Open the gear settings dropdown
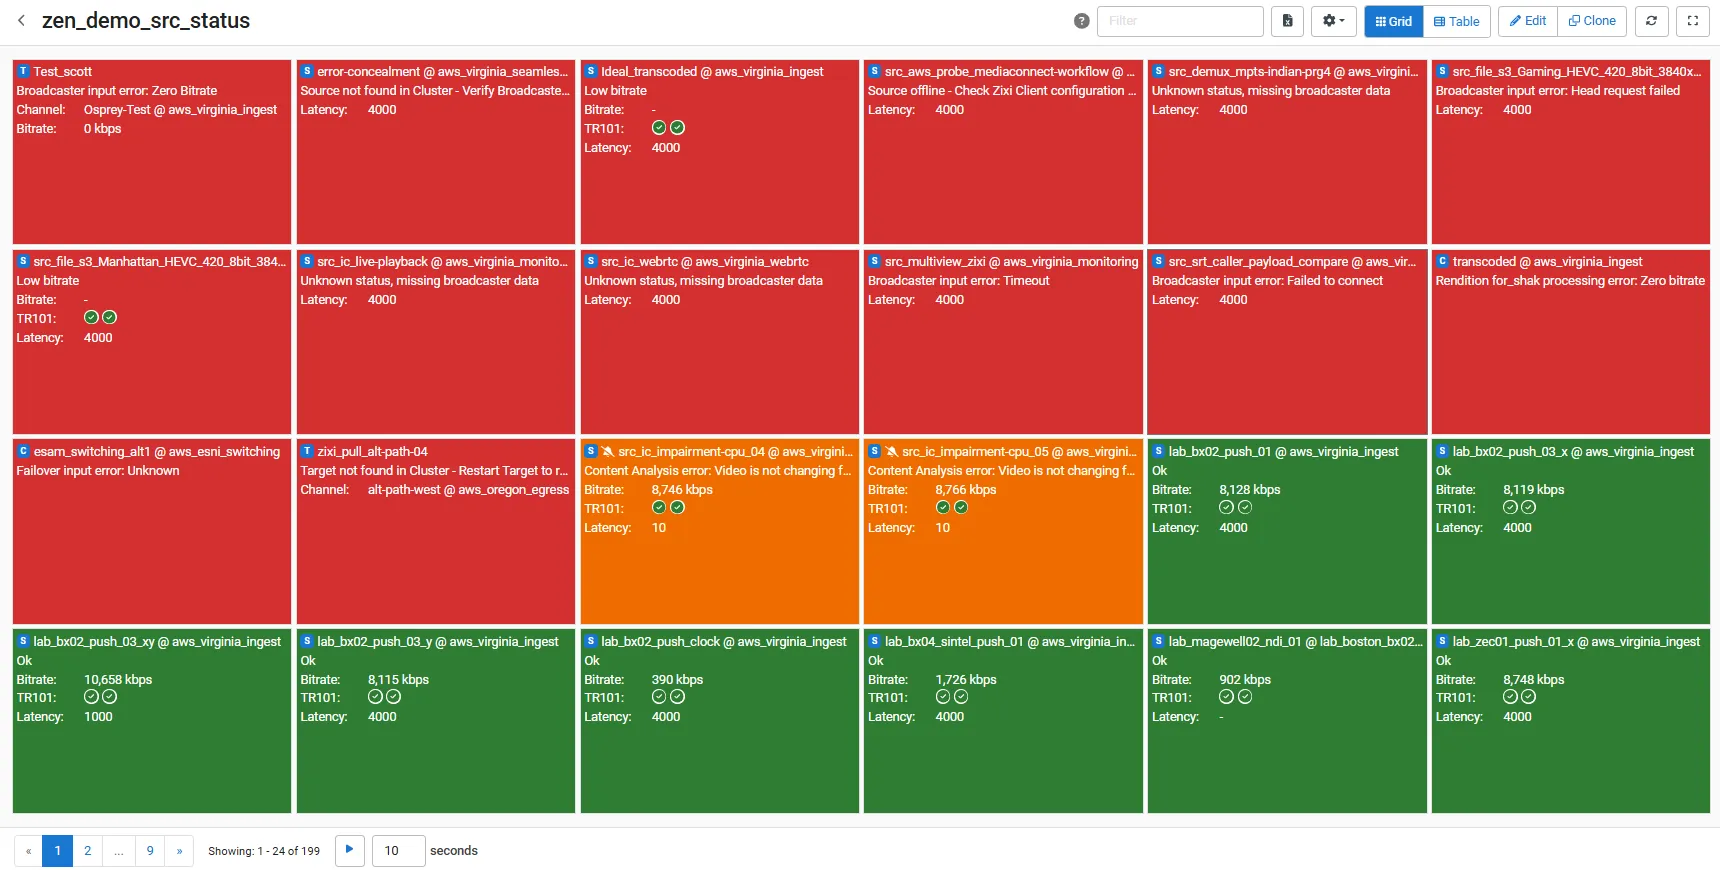Image resolution: width=1720 pixels, height=870 pixels. click(1334, 21)
